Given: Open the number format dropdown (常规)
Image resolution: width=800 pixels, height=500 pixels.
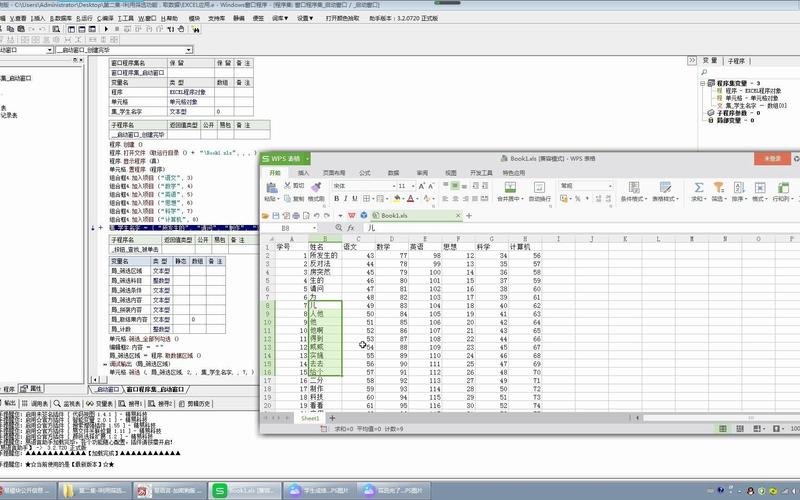Looking at the screenshot, I should [610, 186].
